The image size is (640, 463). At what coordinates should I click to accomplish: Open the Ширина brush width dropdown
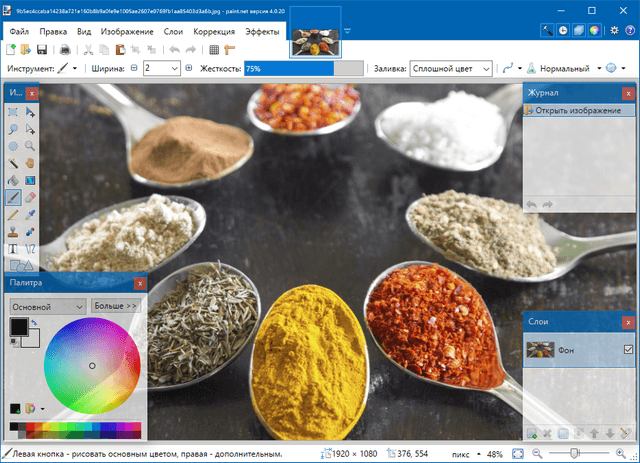tap(175, 69)
